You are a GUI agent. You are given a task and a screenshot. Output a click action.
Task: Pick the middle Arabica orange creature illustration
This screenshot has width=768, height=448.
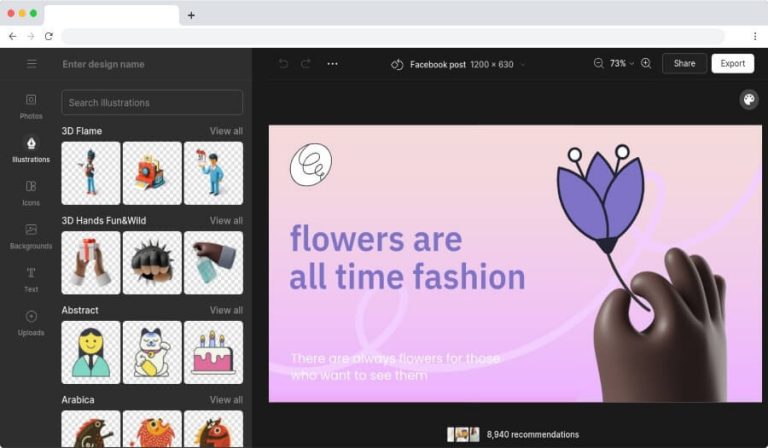[x=152, y=429]
